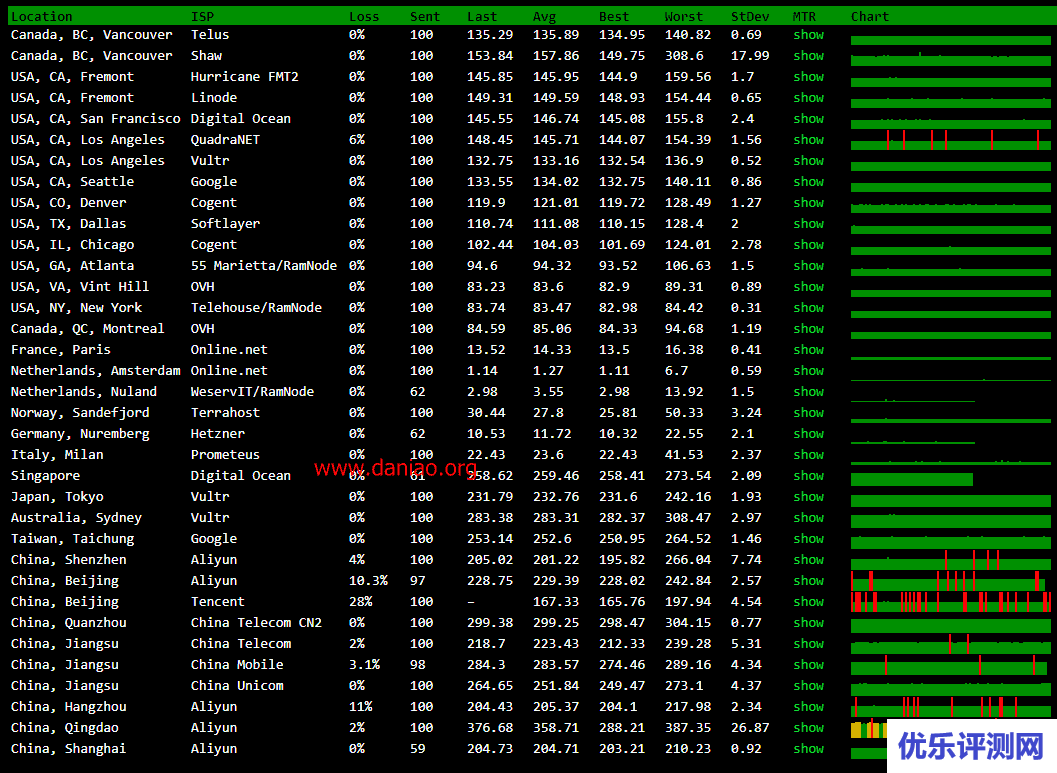Show MTR for Amsterdam Online.net
1057x773 pixels.
[x=808, y=371]
